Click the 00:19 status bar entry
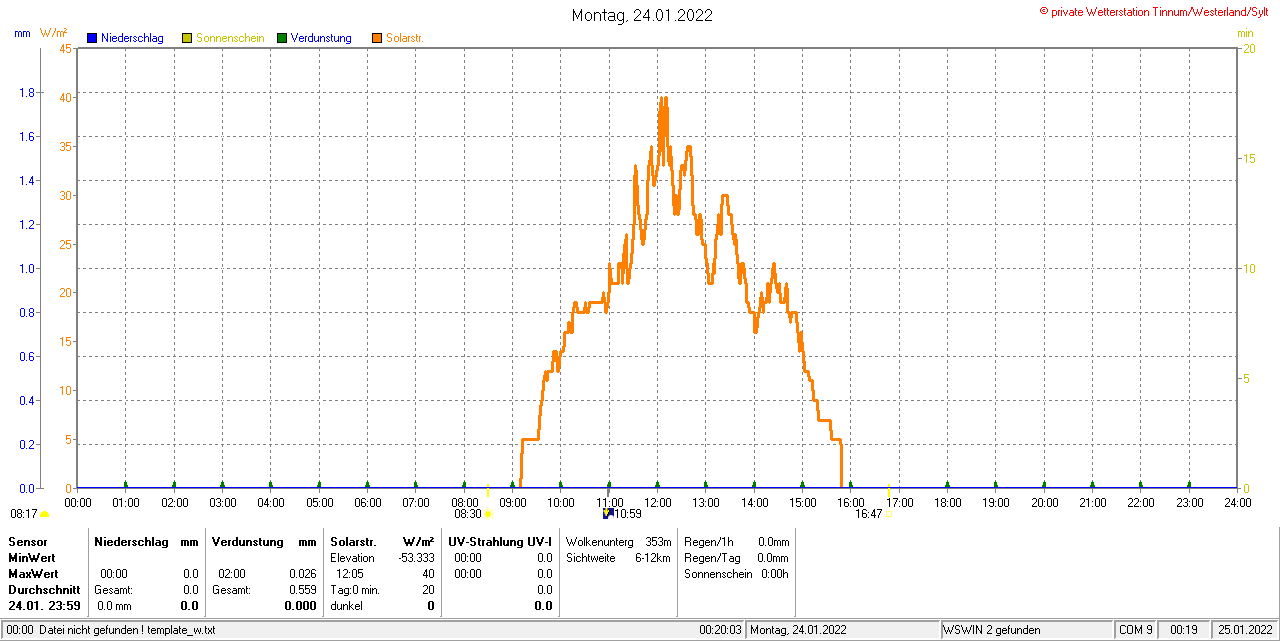1280x641 pixels. (x=1184, y=630)
